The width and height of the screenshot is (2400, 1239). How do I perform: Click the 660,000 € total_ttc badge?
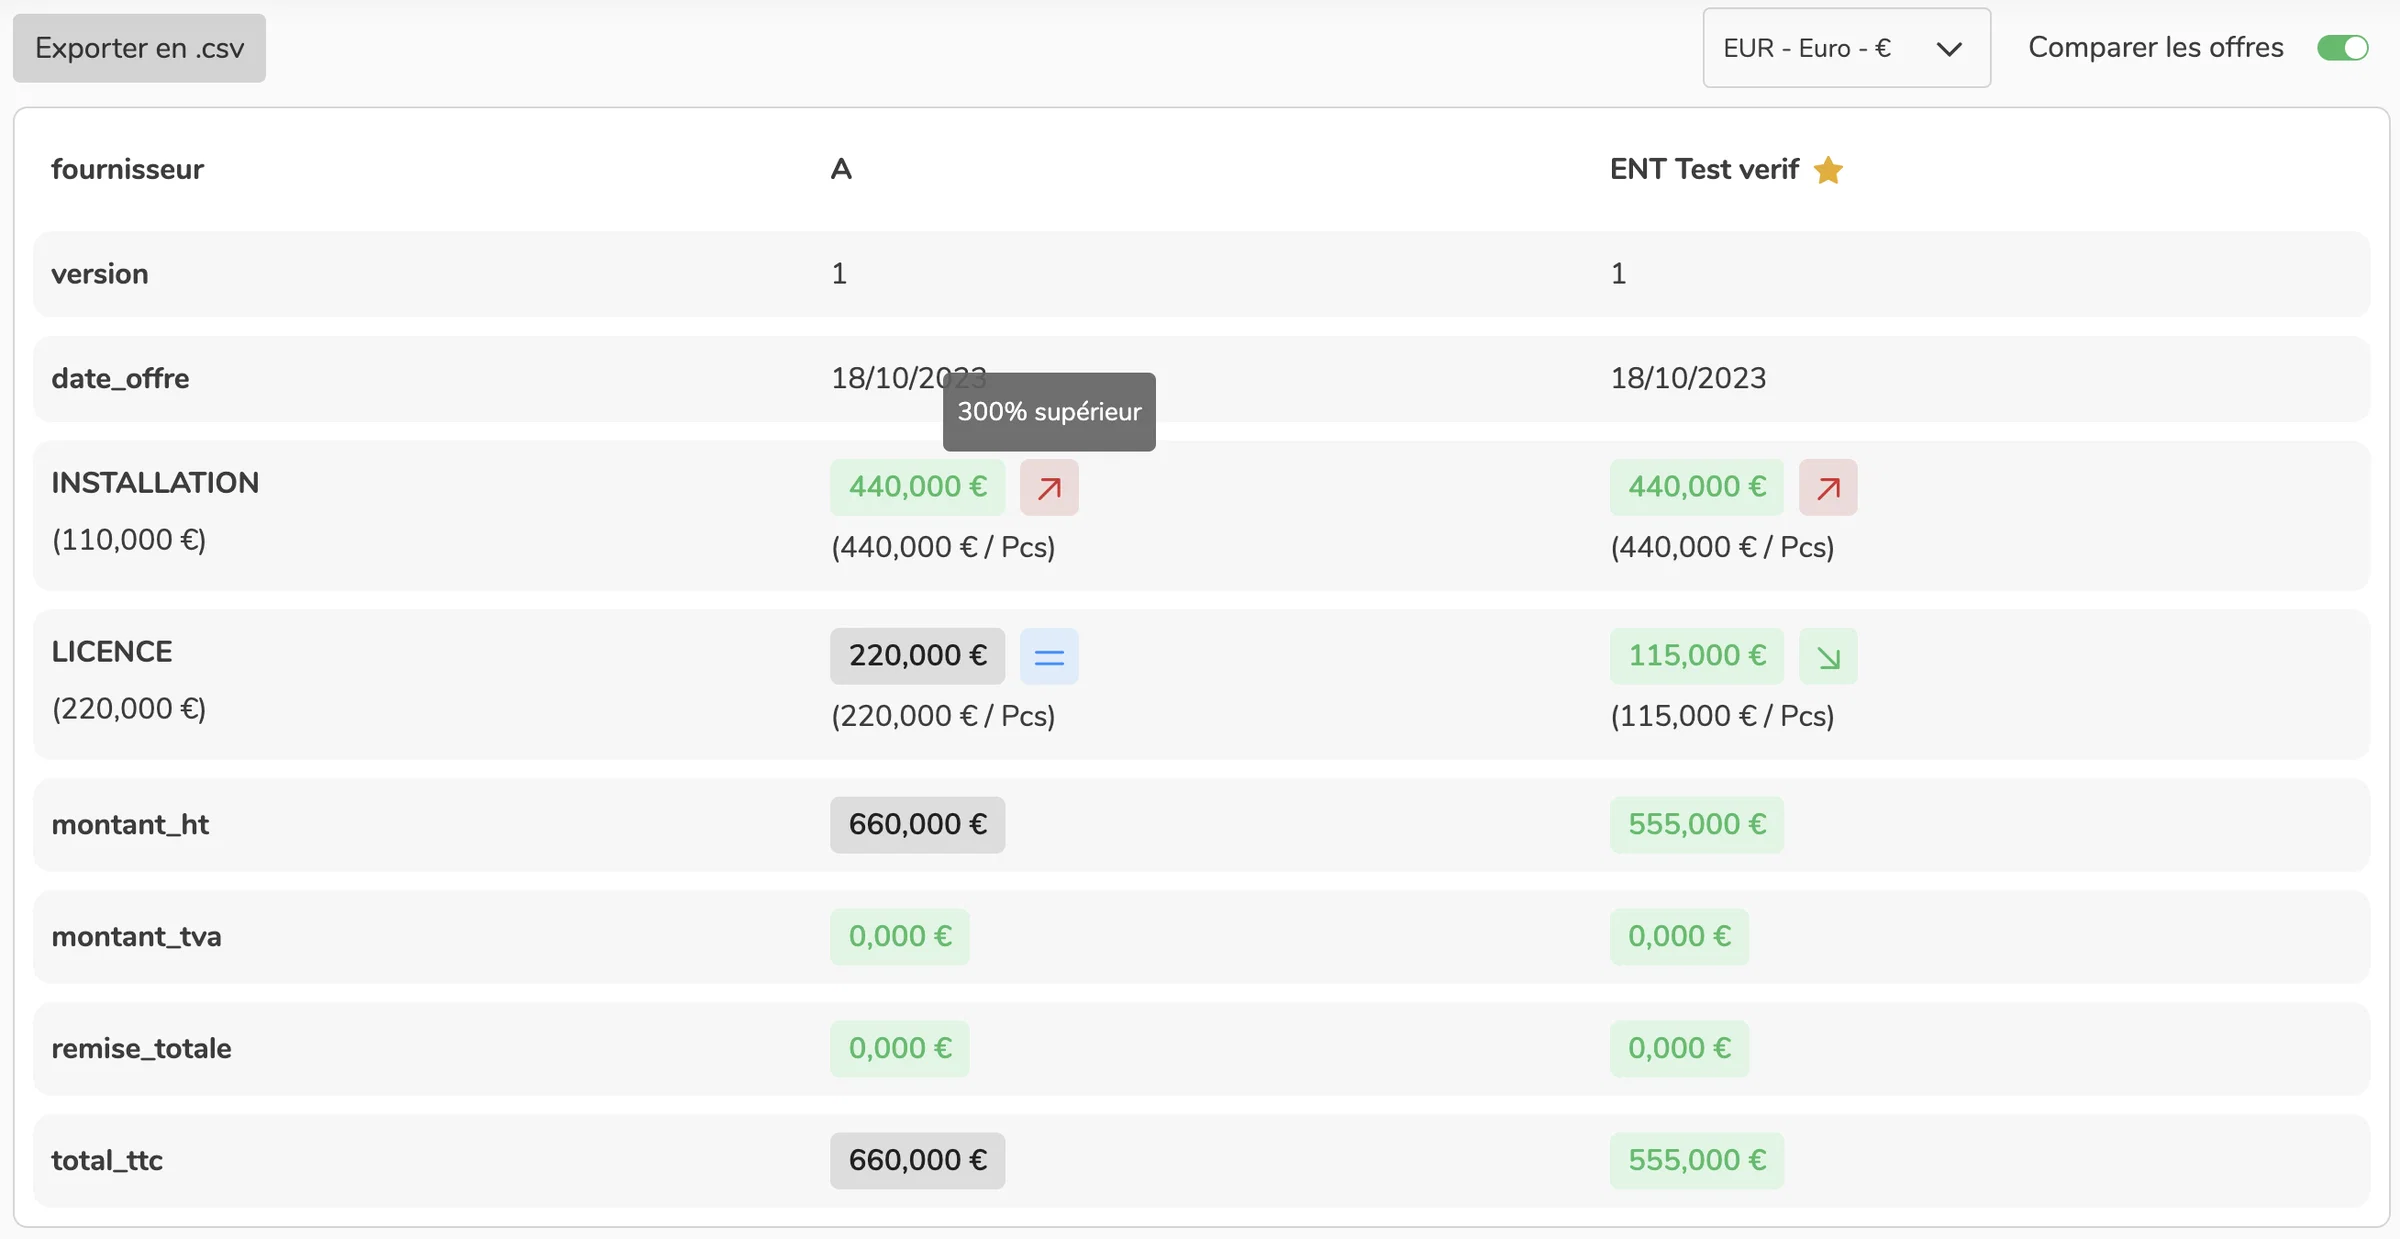click(917, 1160)
